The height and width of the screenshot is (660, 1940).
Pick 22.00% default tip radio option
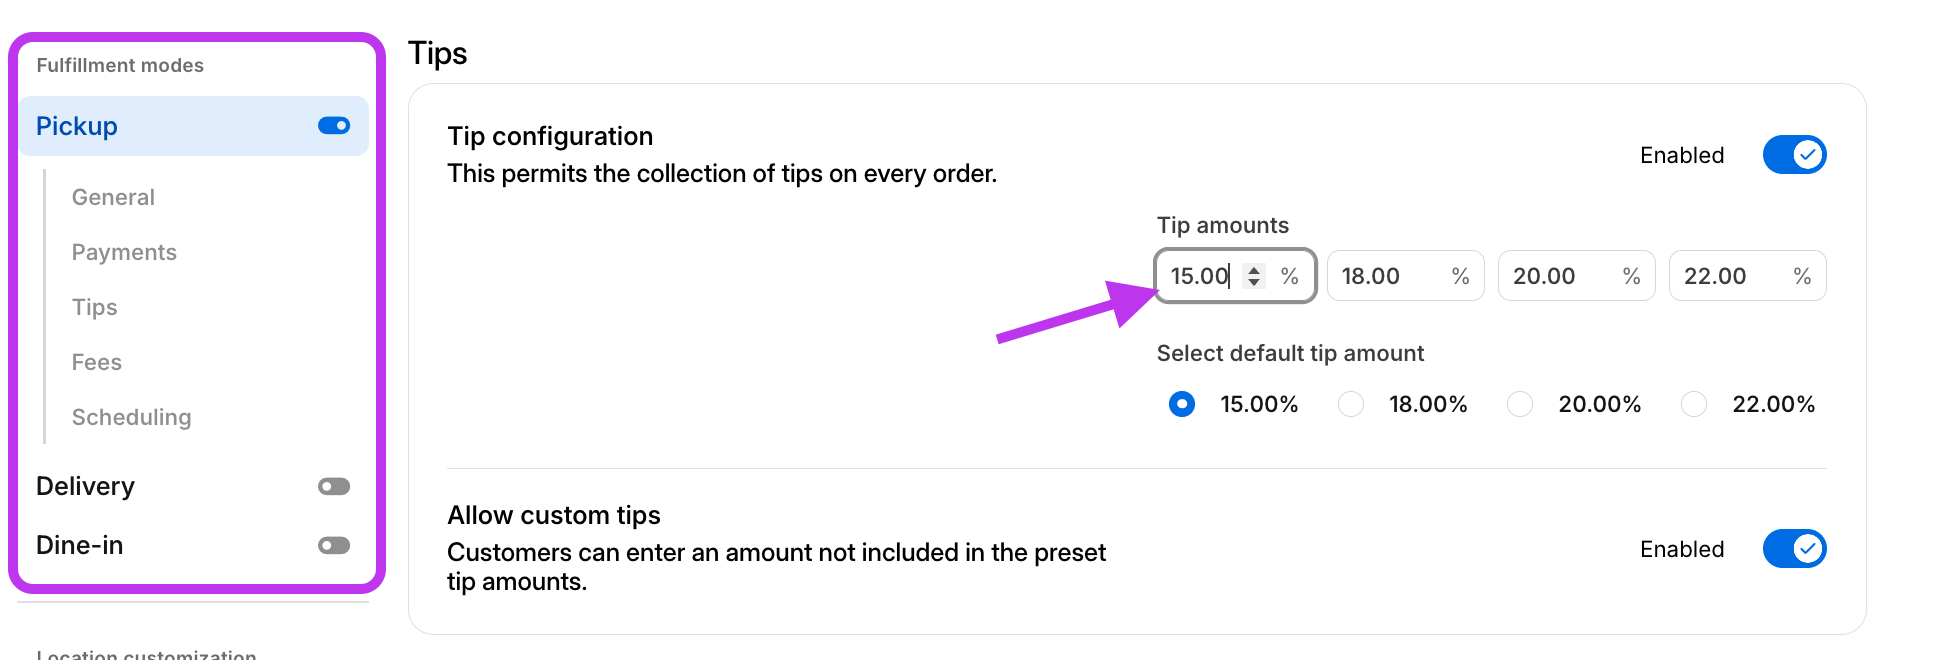(x=1694, y=404)
